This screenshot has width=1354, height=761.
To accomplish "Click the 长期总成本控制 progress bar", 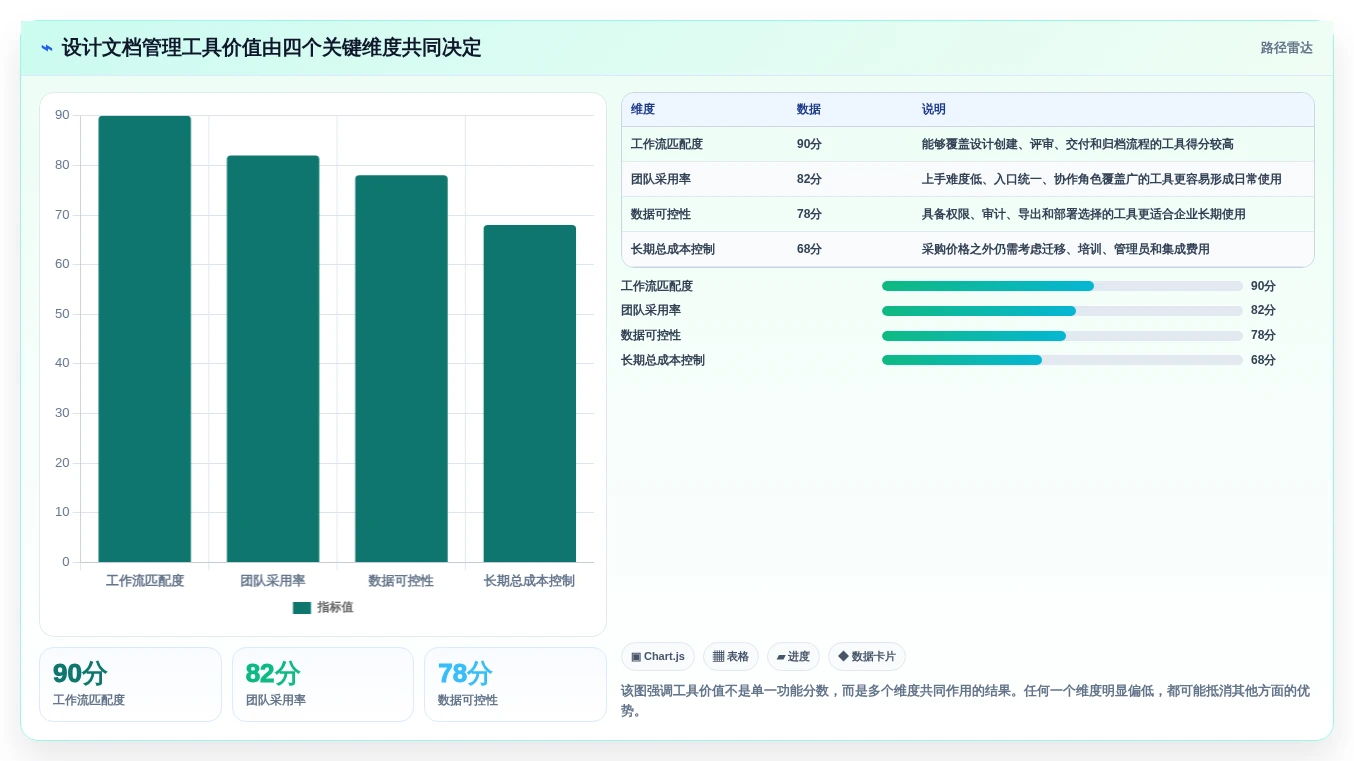I will coord(1062,360).
